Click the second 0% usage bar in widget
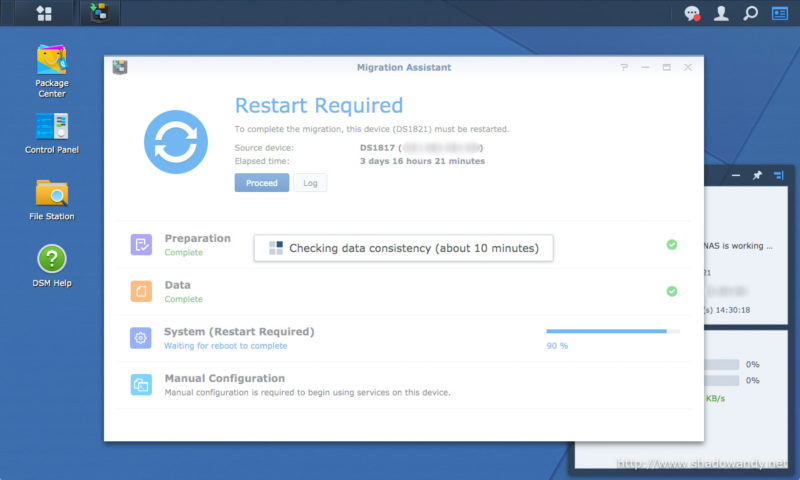The image size is (800, 480). (x=721, y=381)
